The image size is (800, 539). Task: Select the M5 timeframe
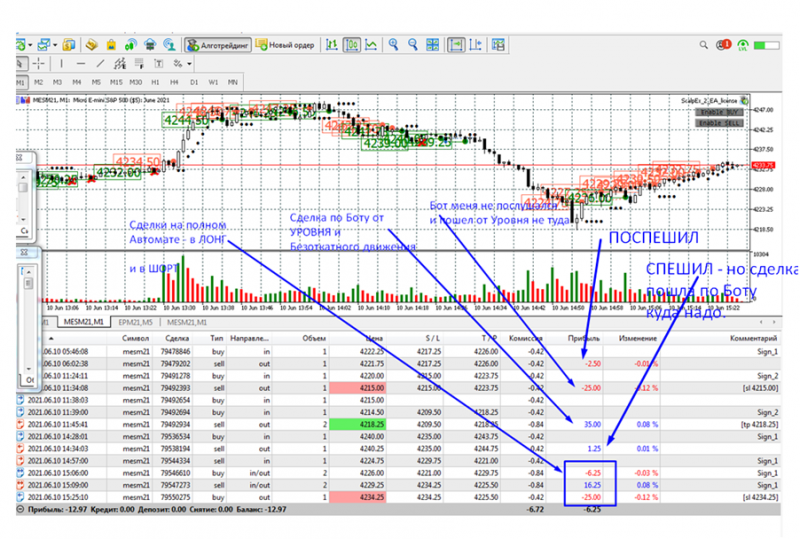click(x=96, y=82)
